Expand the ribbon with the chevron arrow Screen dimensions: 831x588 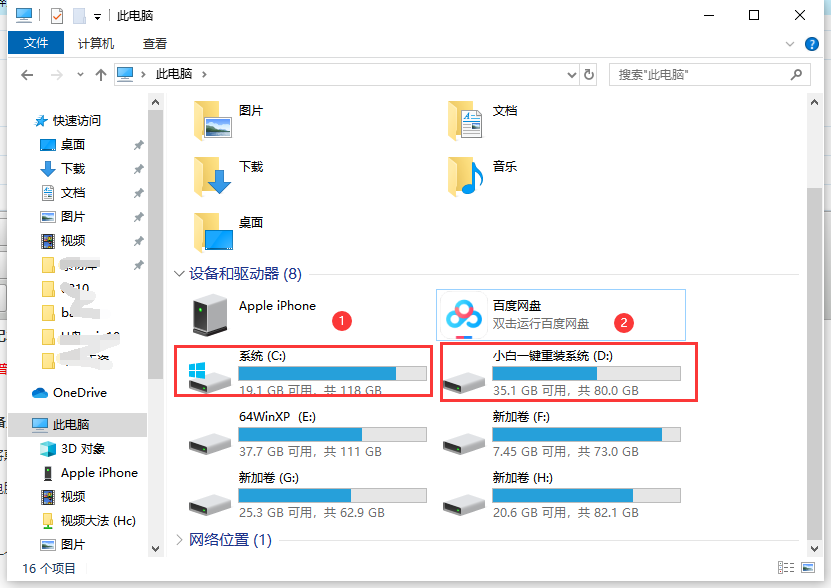(792, 44)
